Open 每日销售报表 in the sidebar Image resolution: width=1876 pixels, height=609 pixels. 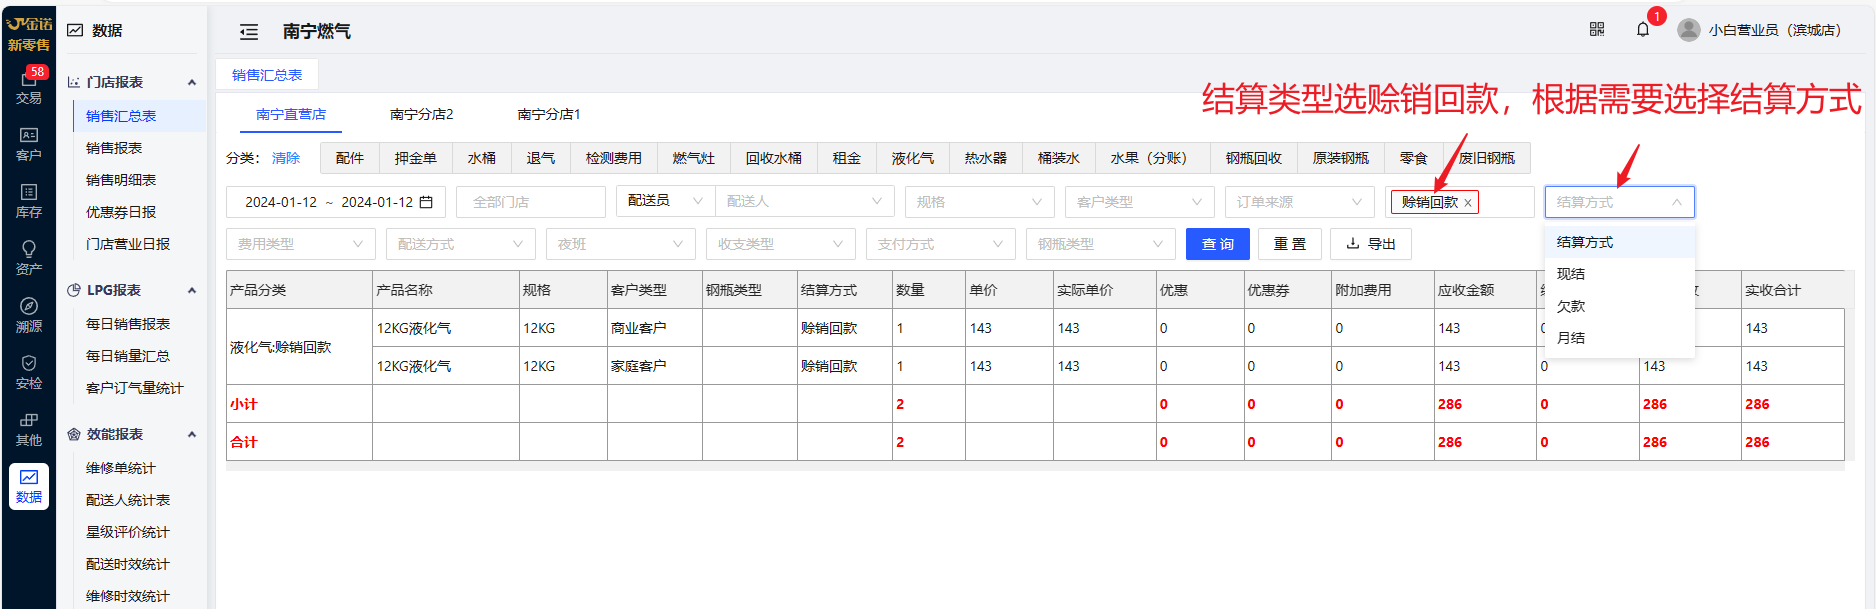coord(128,324)
